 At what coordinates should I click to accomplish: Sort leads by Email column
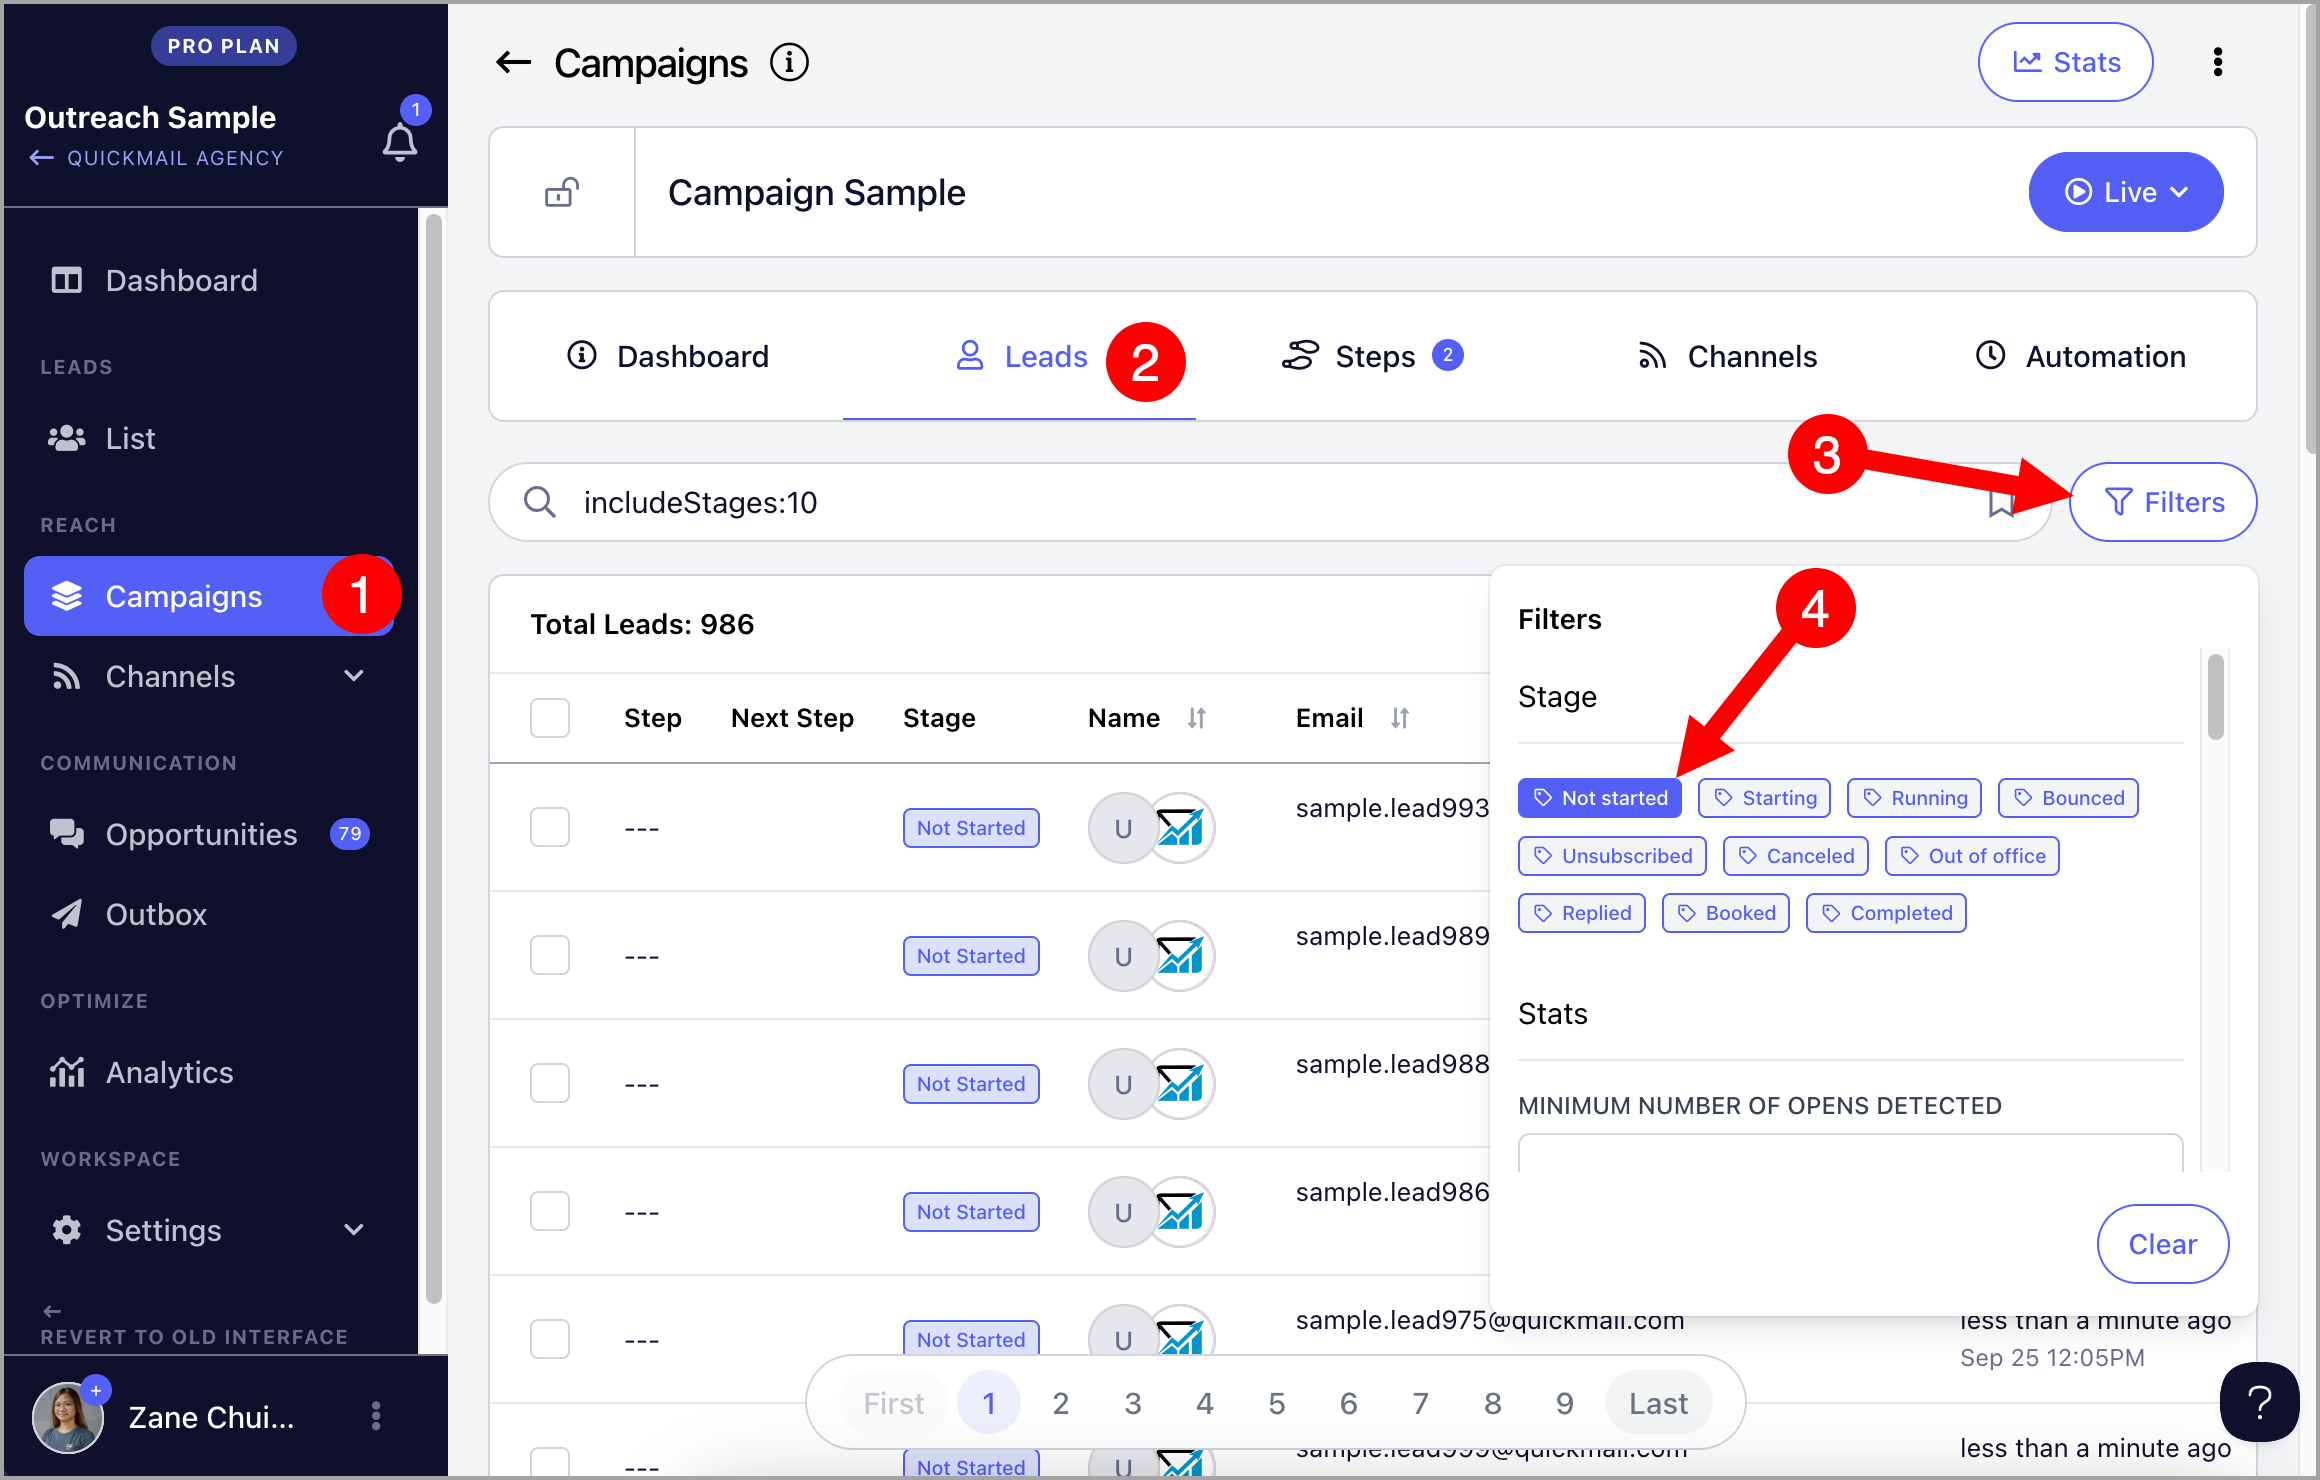click(1399, 718)
